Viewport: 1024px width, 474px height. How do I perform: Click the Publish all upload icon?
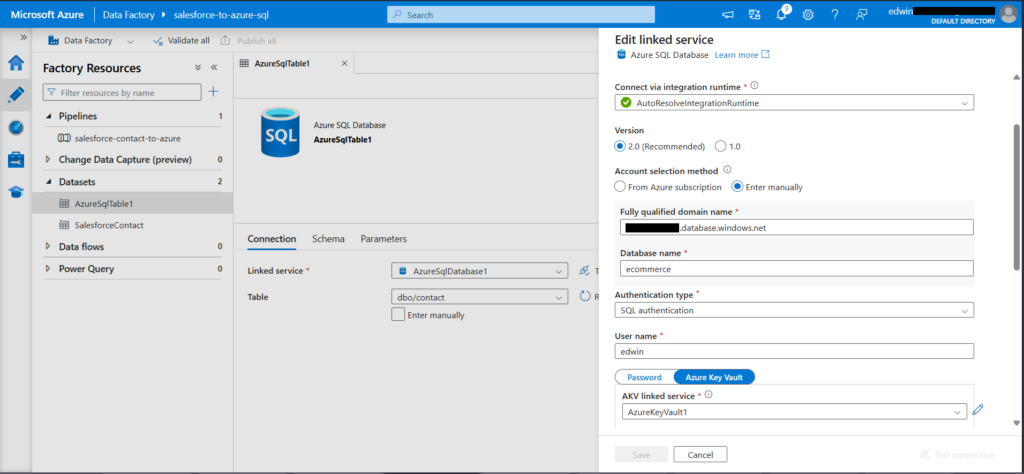tap(225, 40)
